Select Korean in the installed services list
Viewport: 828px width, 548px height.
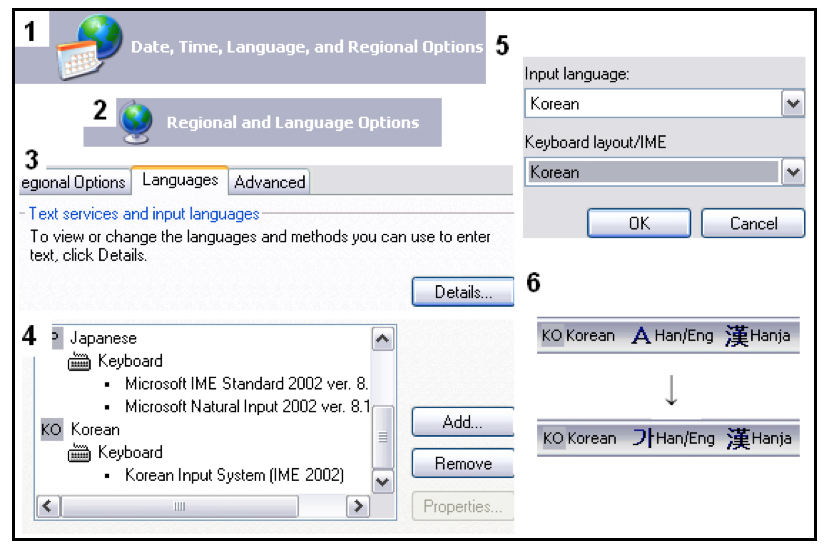coord(95,430)
